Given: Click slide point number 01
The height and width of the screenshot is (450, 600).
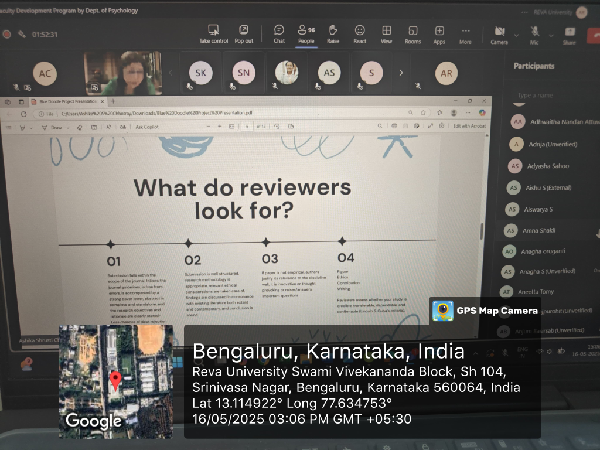Looking at the screenshot, I should coord(114,261).
